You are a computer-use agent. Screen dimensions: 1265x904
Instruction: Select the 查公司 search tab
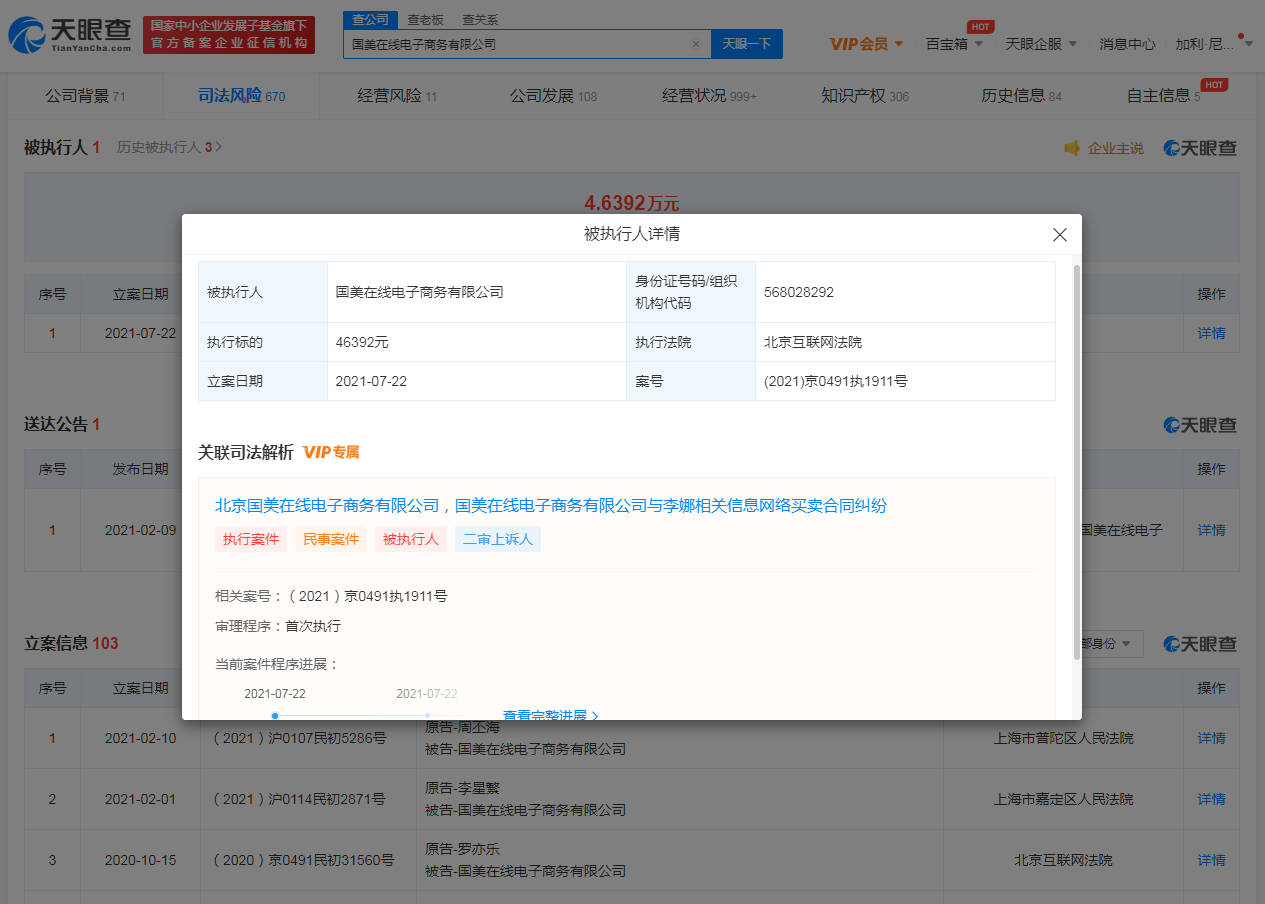(x=371, y=20)
